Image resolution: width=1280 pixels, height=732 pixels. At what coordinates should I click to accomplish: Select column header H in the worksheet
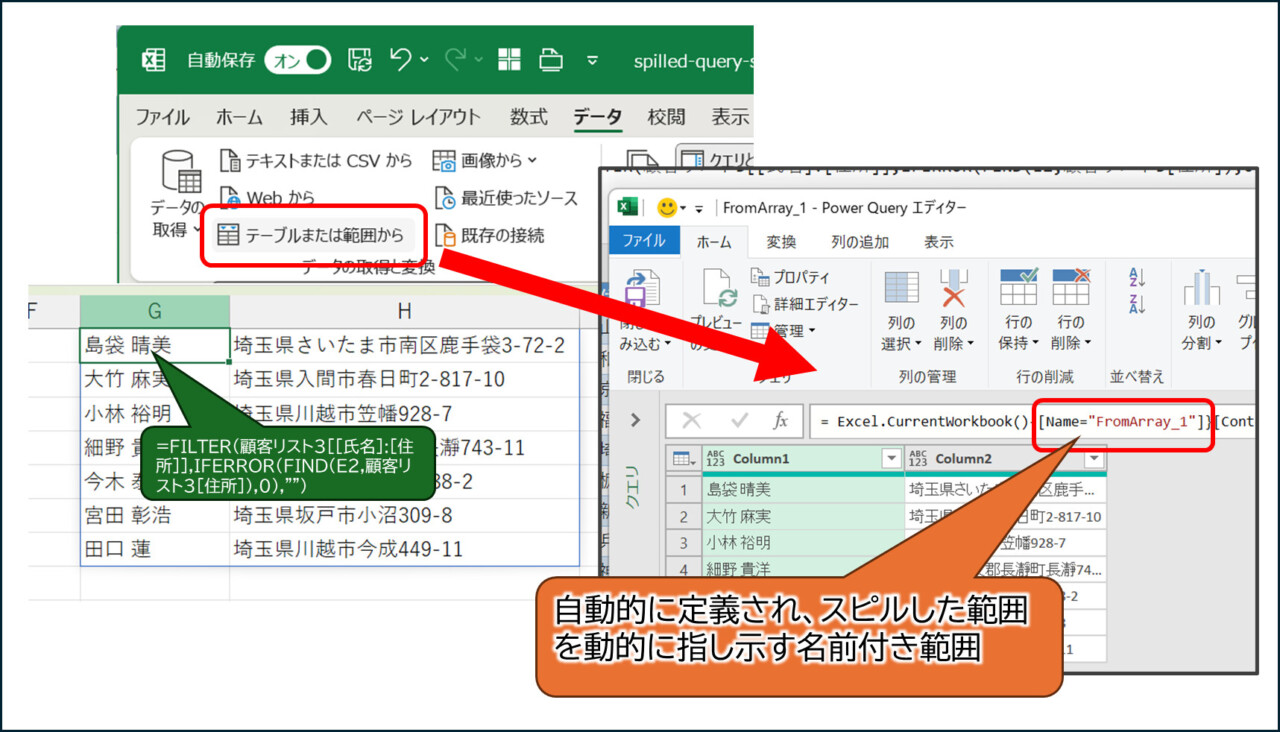[x=404, y=311]
